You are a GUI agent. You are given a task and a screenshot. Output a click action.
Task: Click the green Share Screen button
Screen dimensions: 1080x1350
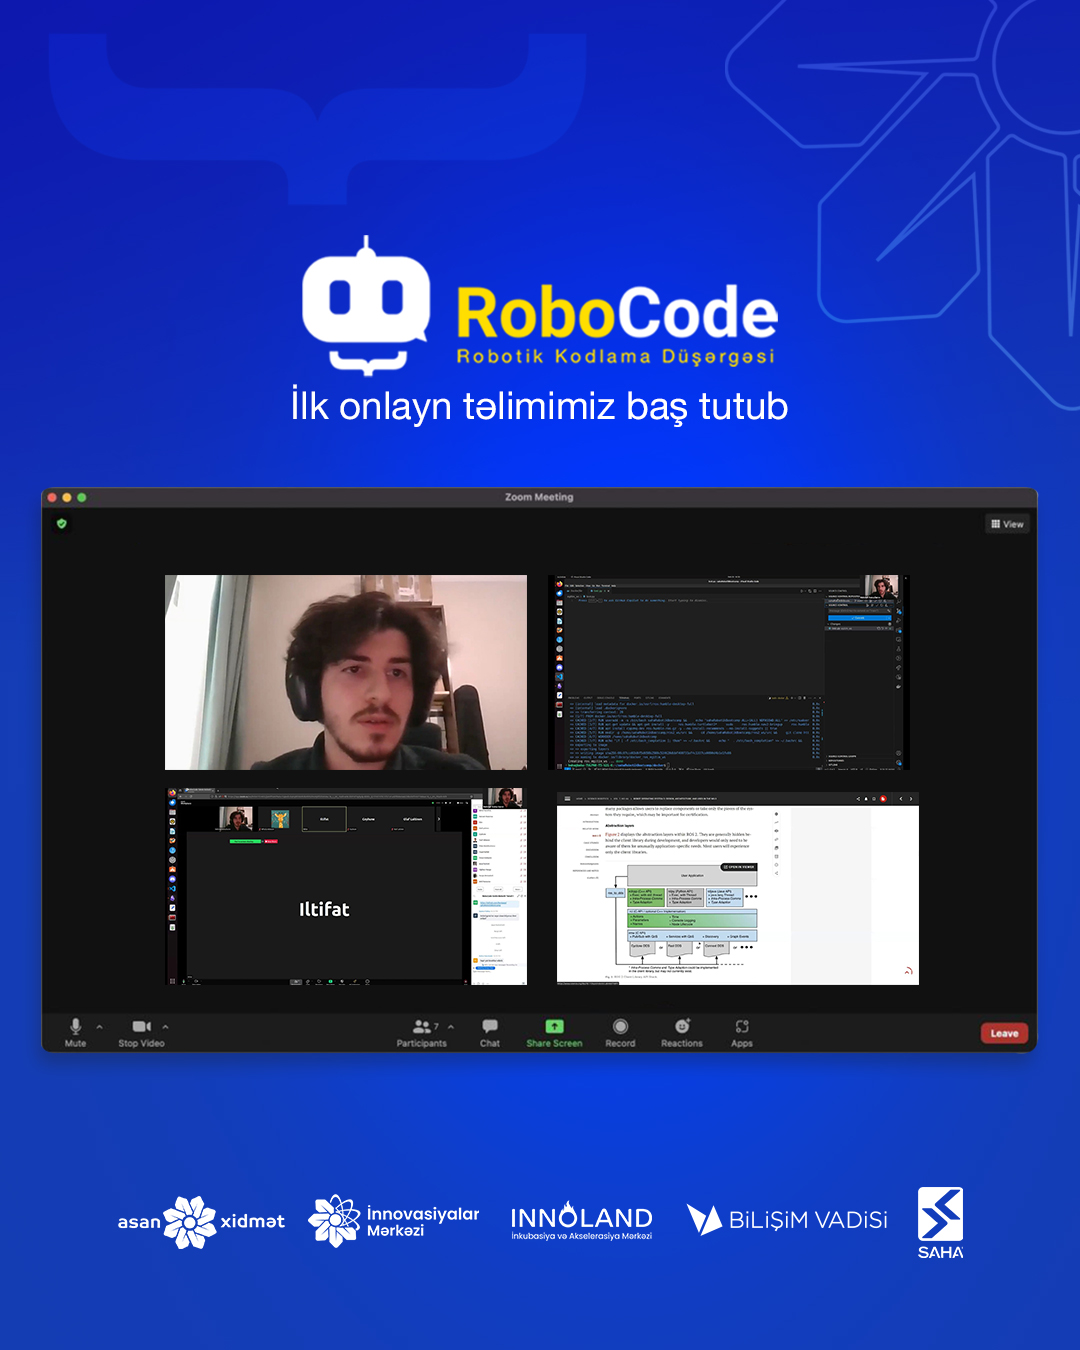tap(554, 1032)
